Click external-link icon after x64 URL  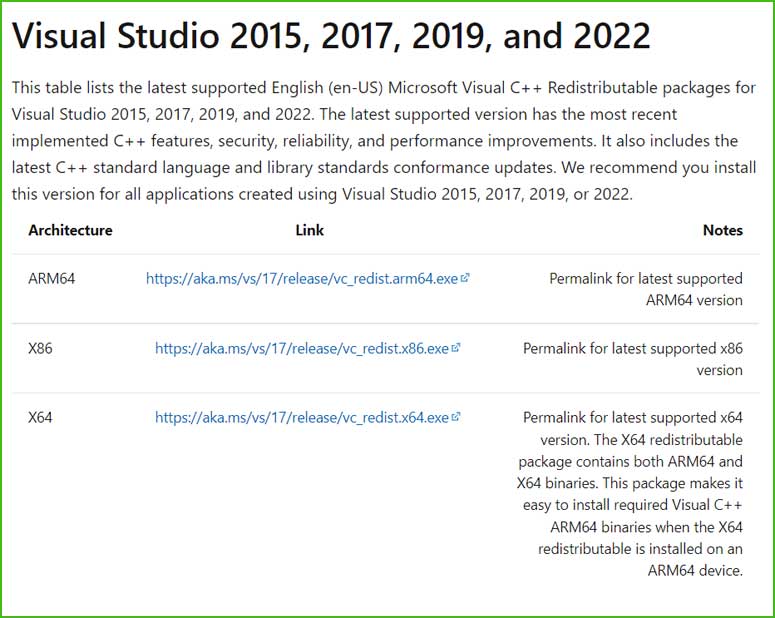point(456,417)
